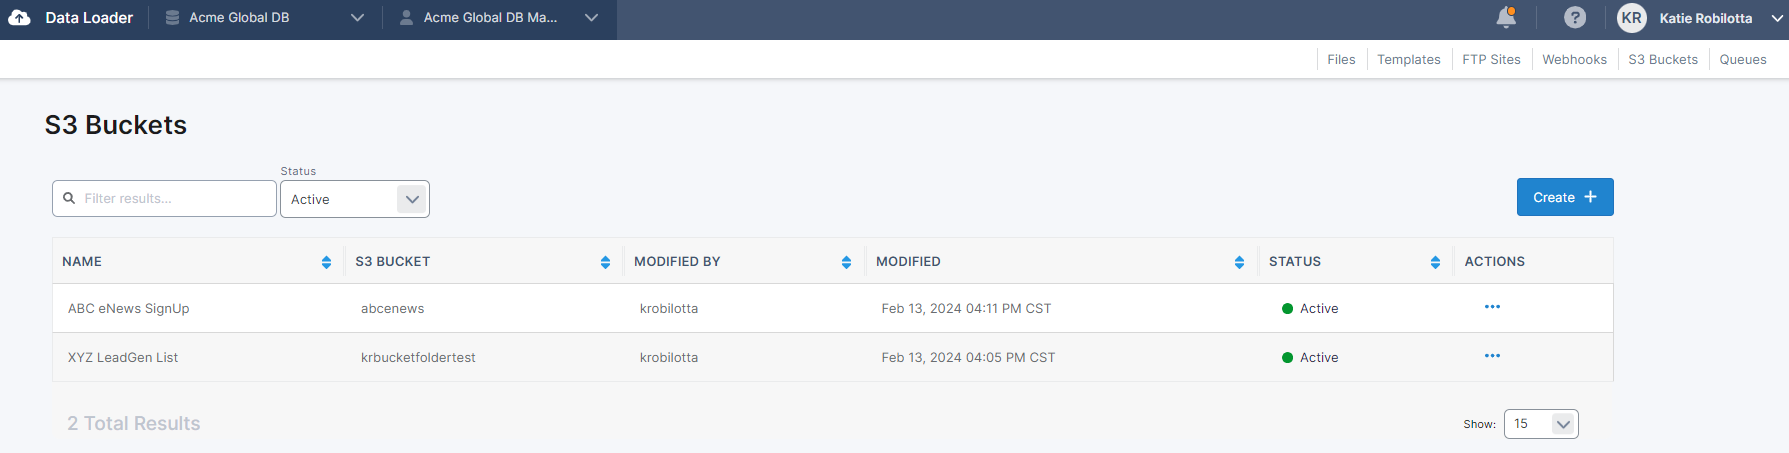Click the KR user avatar

[x=1631, y=18]
